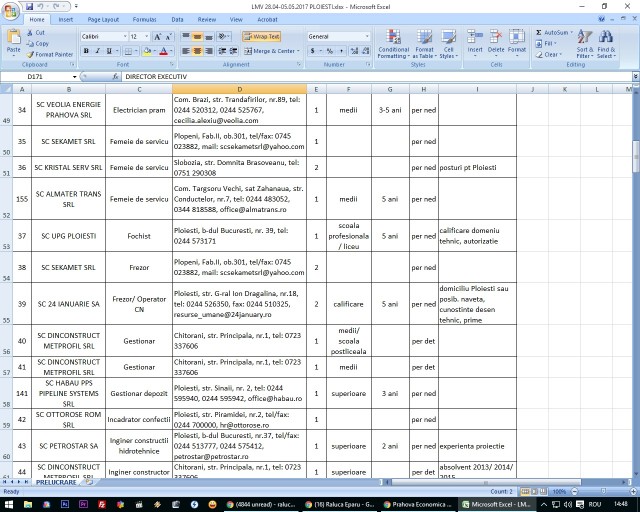This screenshot has width=640, height=512.
Task: Open Cell Styles gallery
Action: (449, 44)
